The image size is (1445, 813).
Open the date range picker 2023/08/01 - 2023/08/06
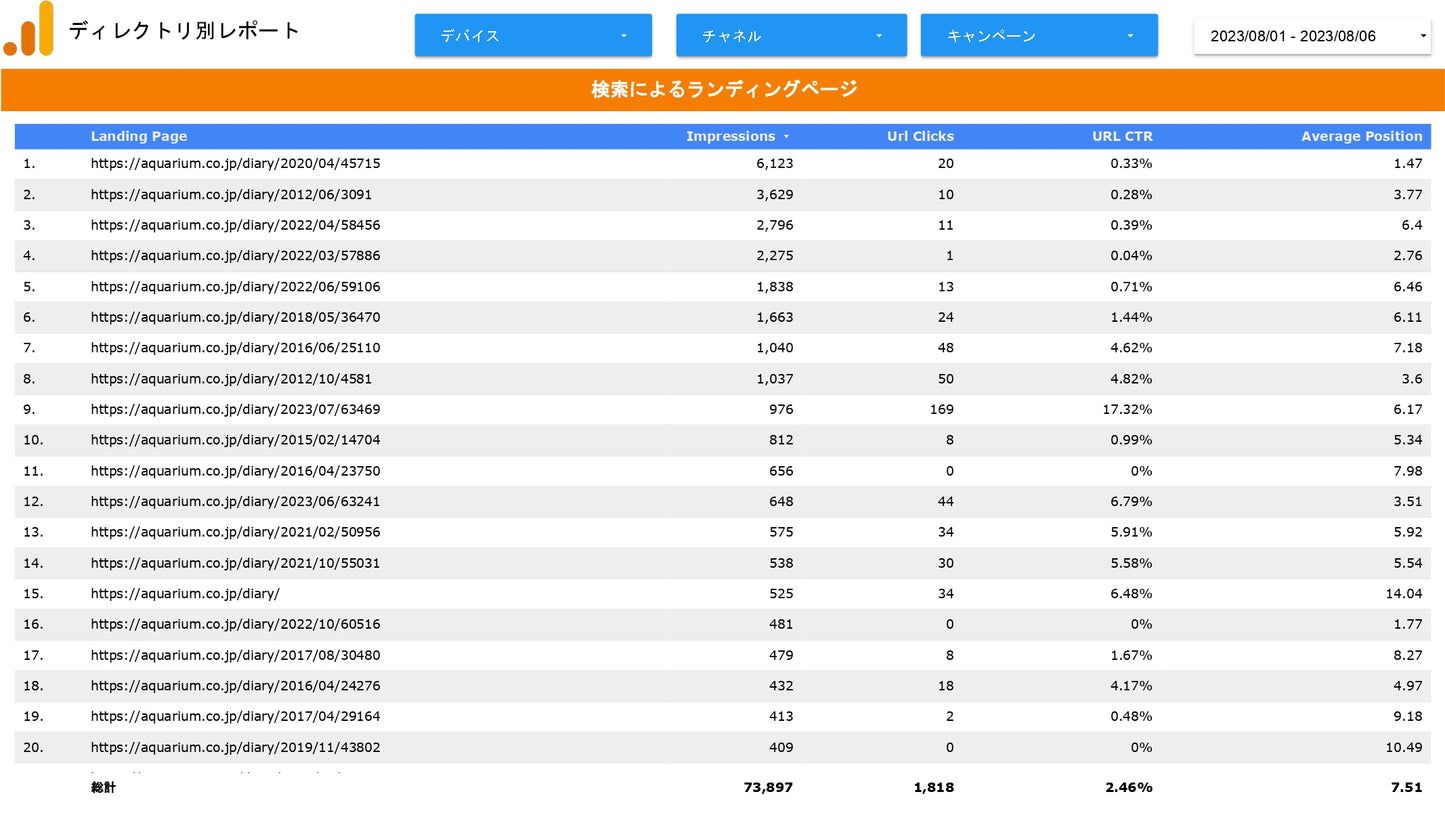point(1312,36)
